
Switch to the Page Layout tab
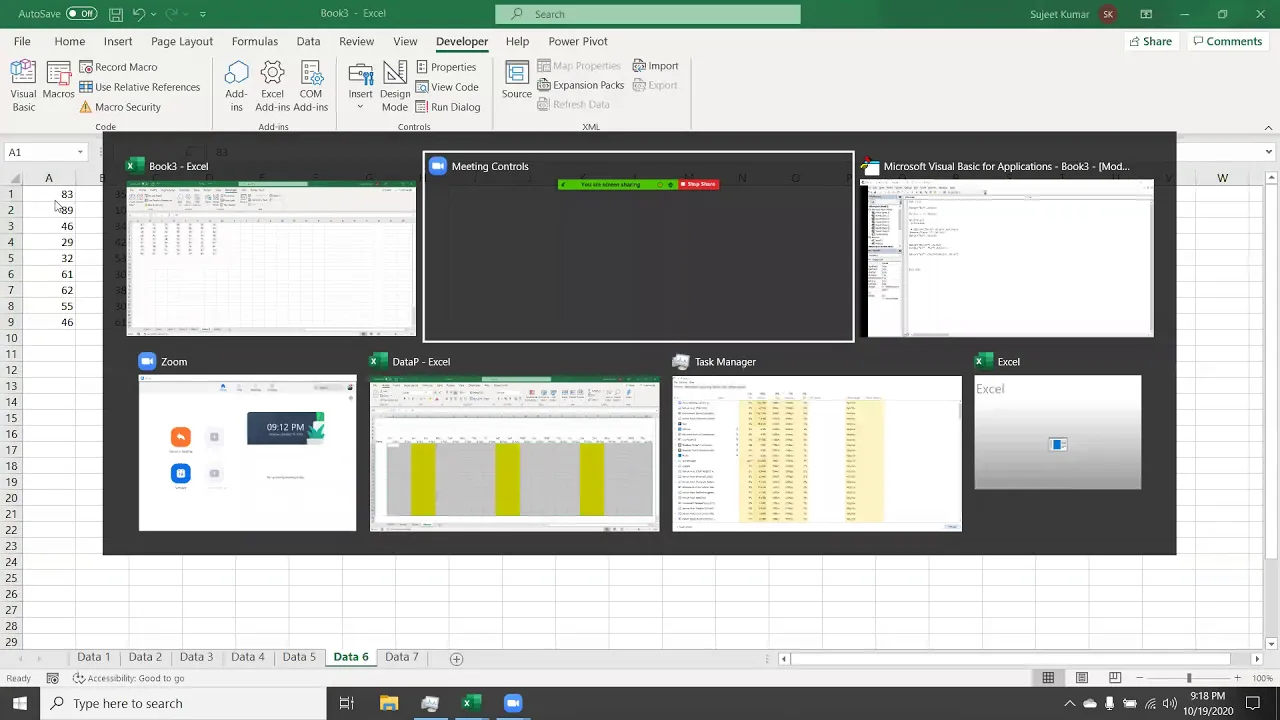pos(182,41)
